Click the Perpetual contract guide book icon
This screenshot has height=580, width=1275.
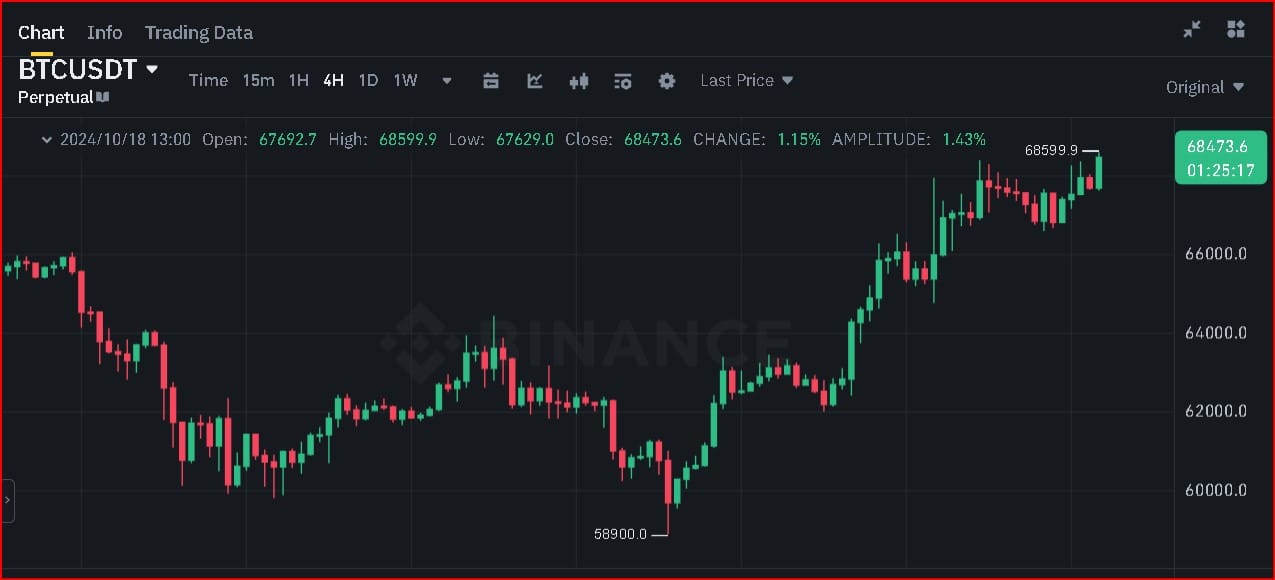click(x=103, y=97)
